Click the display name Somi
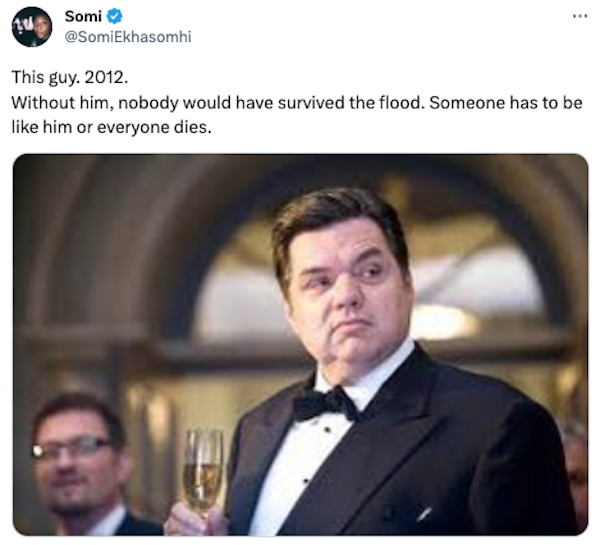This screenshot has width=600, height=545. [82, 16]
